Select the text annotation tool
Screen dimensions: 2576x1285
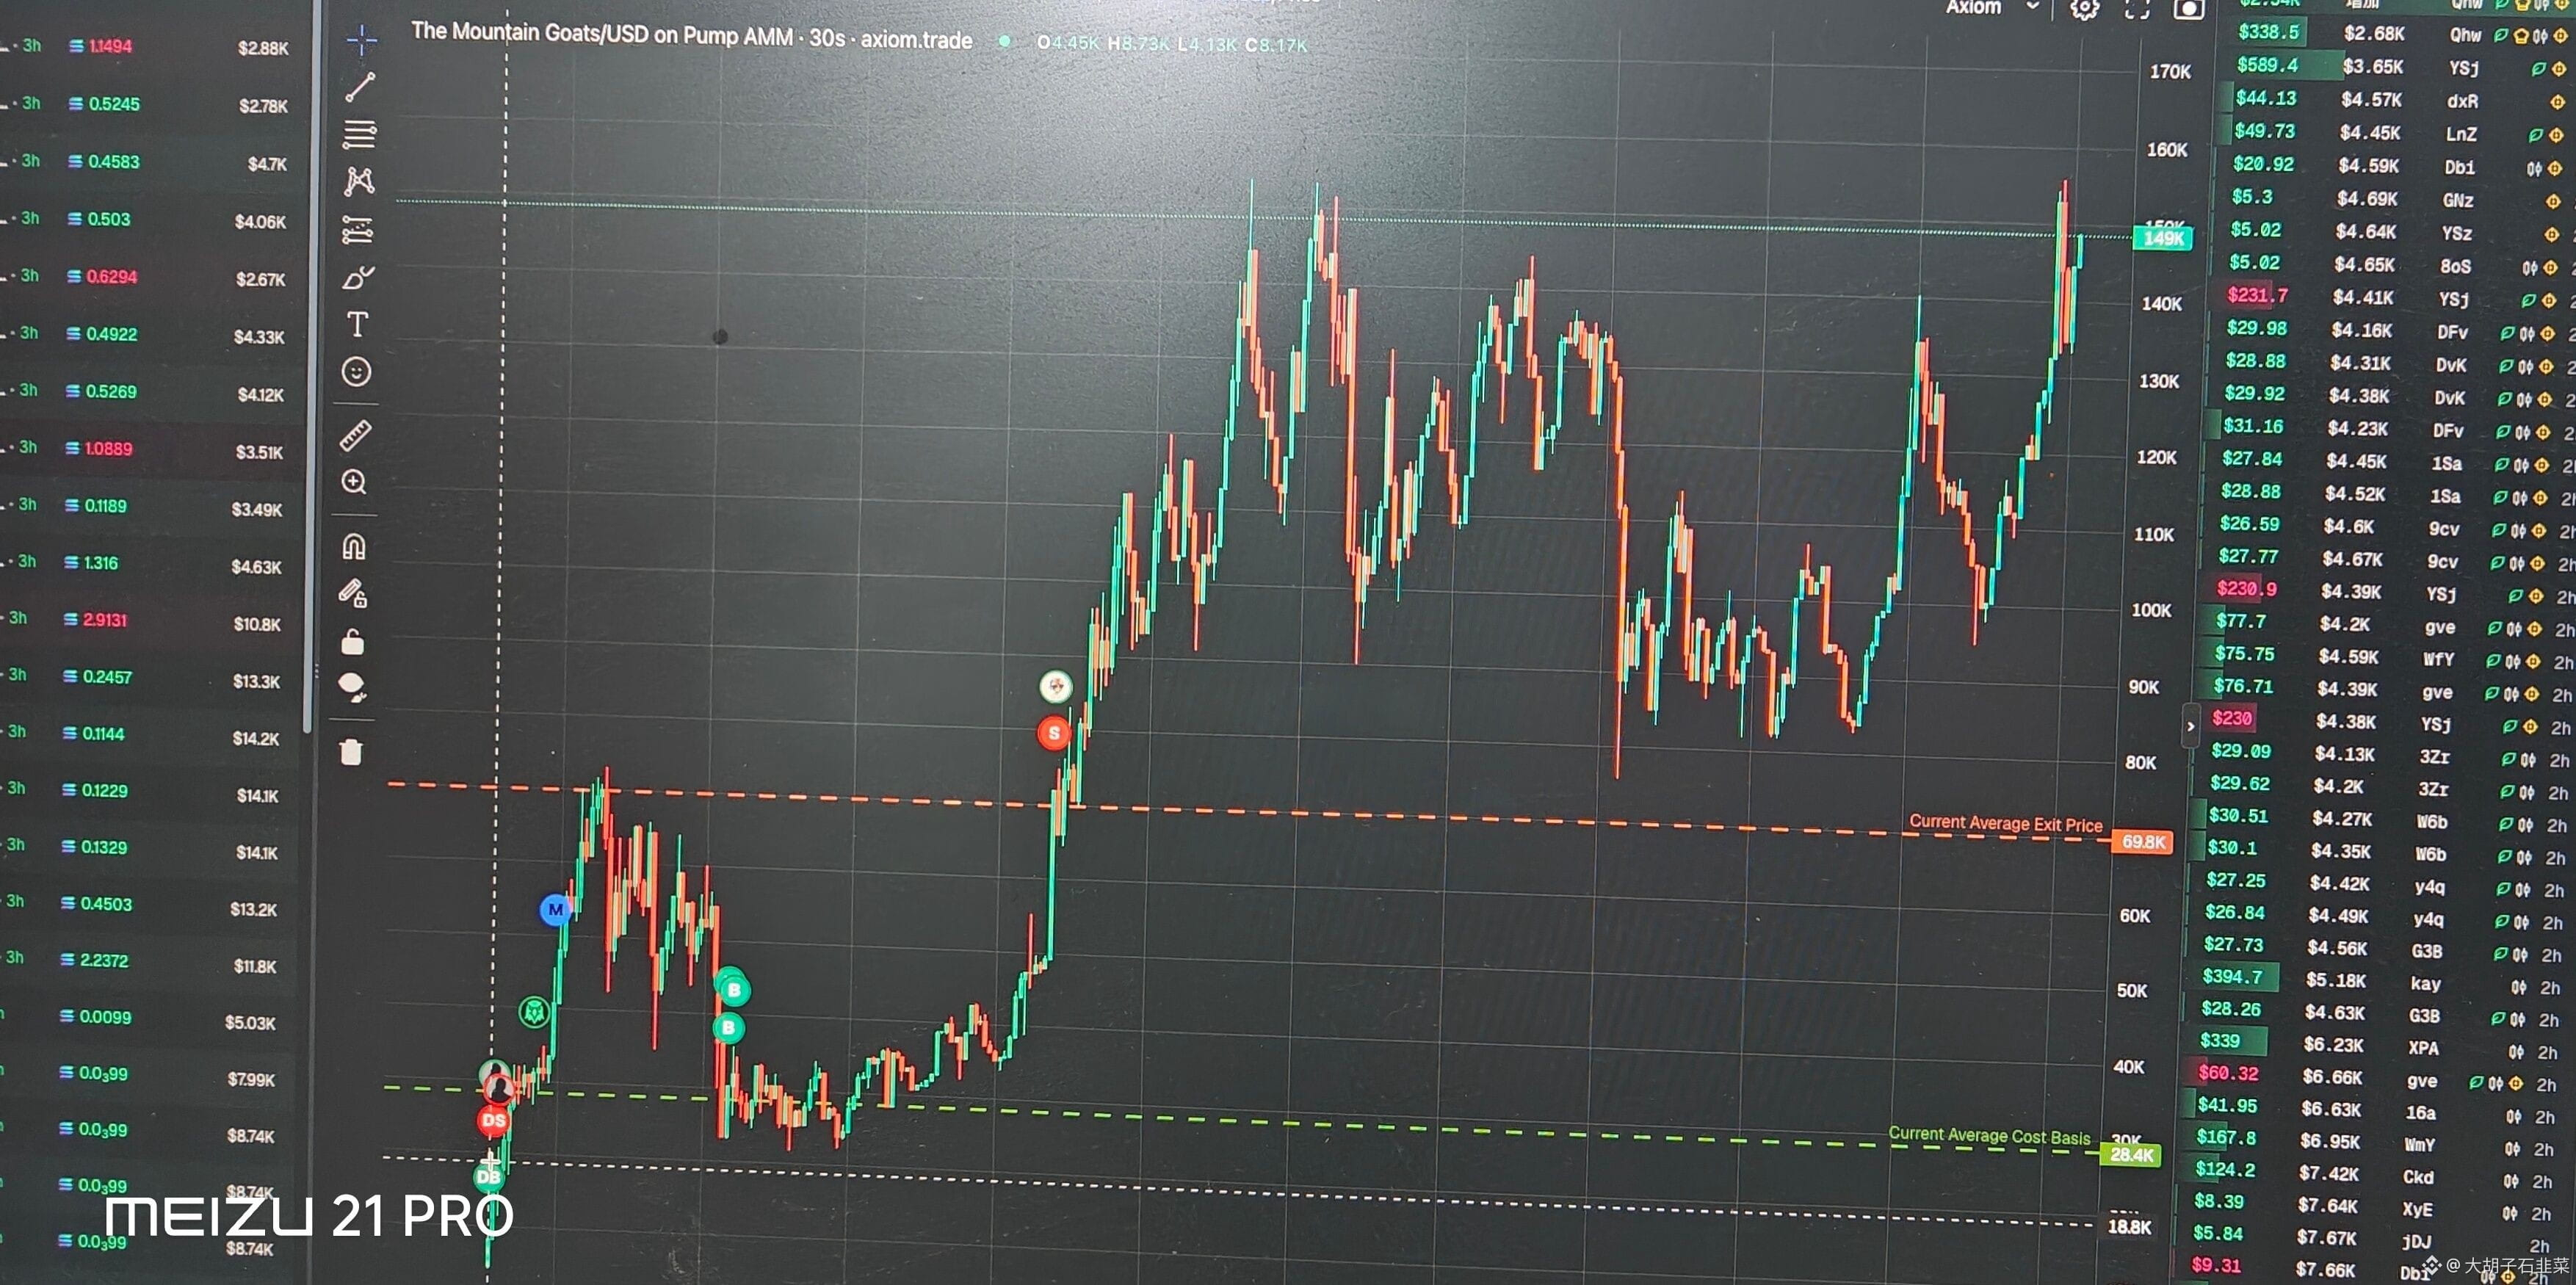pyautogui.click(x=357, y=324)
